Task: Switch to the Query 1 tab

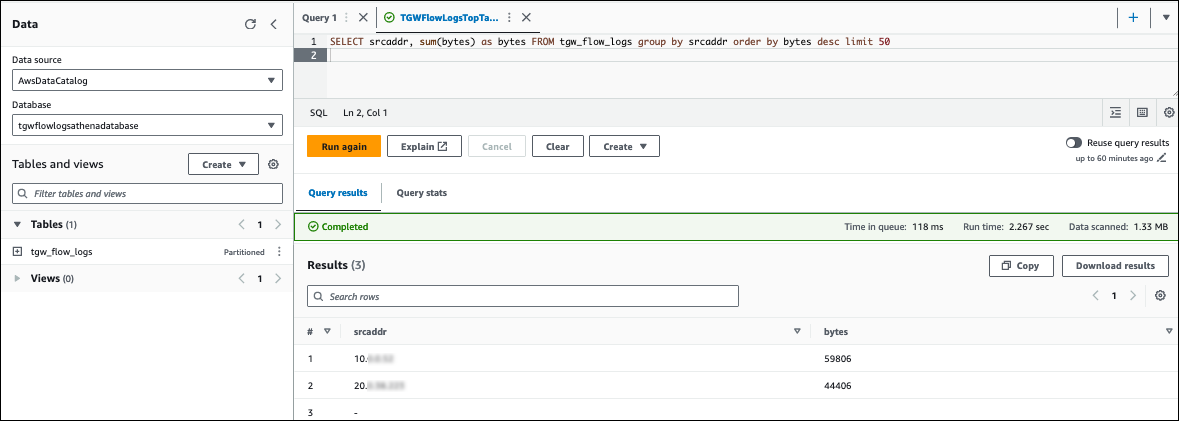Action: [x=320, y=17]
